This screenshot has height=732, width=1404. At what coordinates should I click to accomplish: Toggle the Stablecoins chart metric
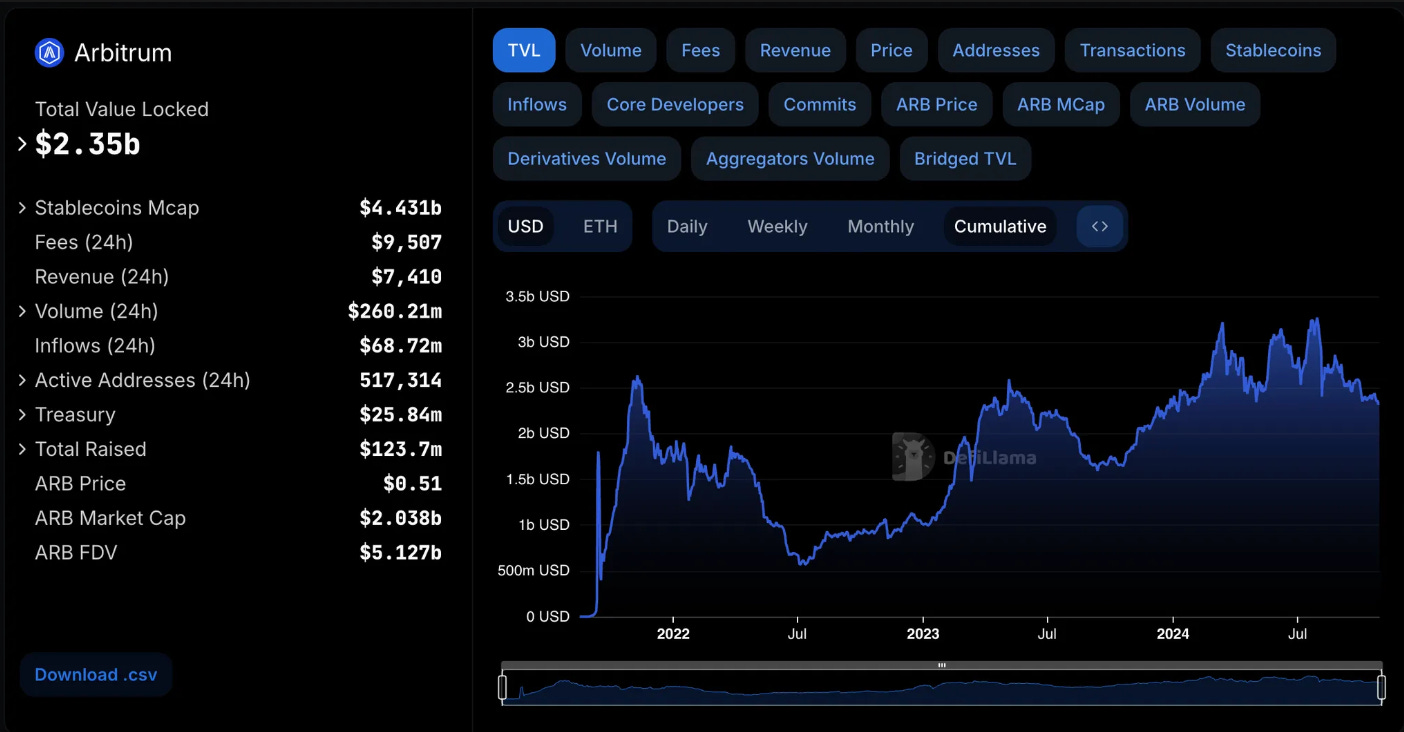tap(1273, 50)
